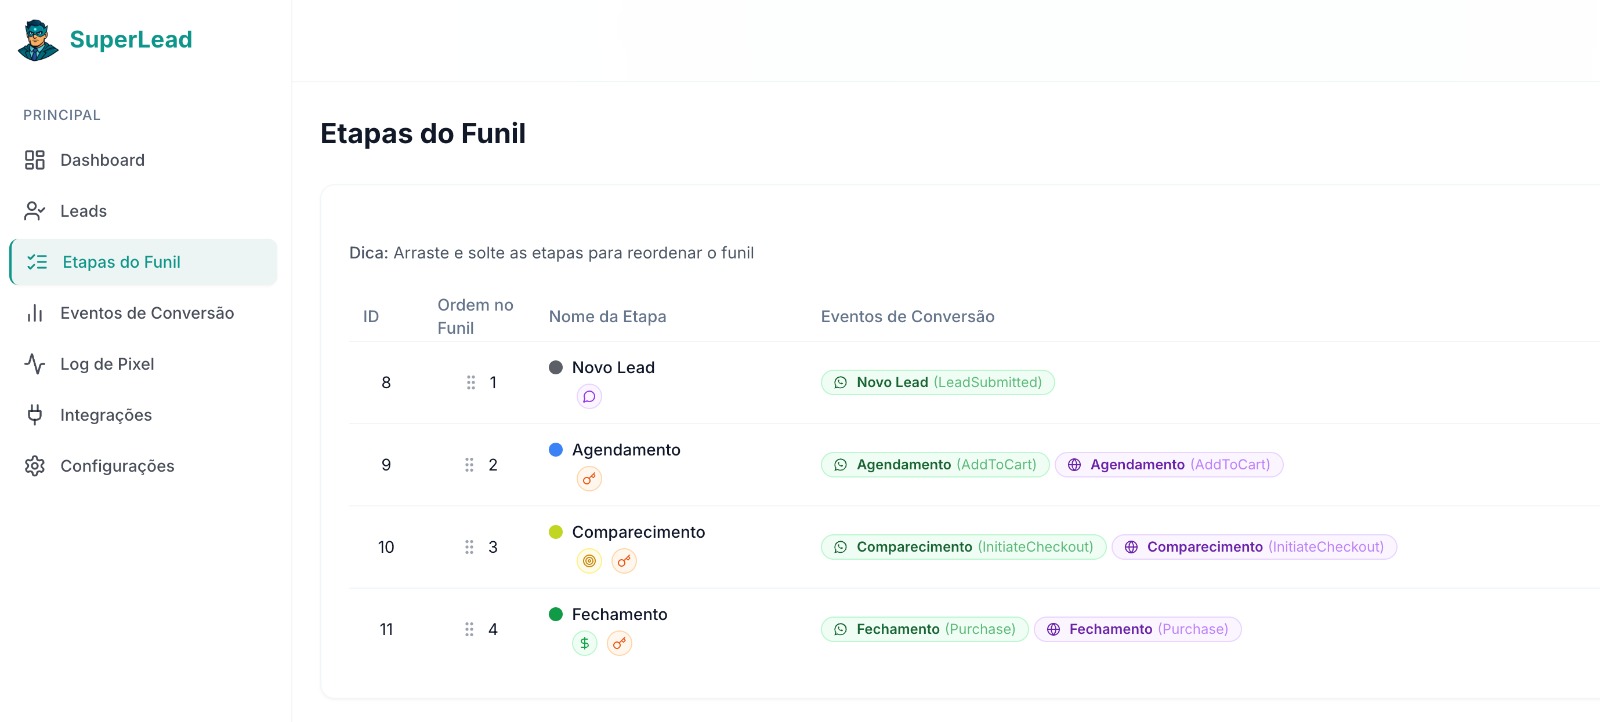Grab the drag handle for Comparecimento row
Screen dimensions: 1600x722
pos(469,547)
